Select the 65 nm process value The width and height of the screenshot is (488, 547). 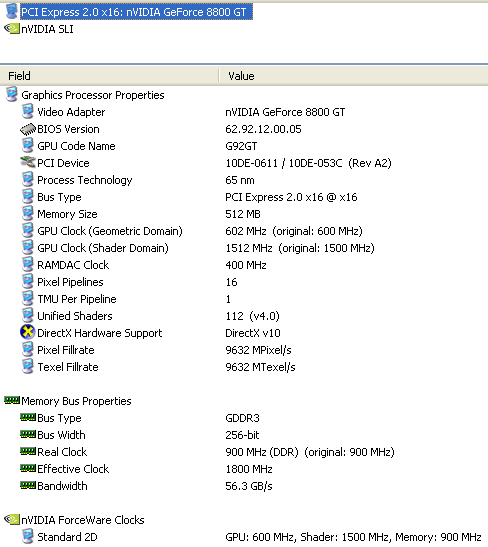coord(240,180)
